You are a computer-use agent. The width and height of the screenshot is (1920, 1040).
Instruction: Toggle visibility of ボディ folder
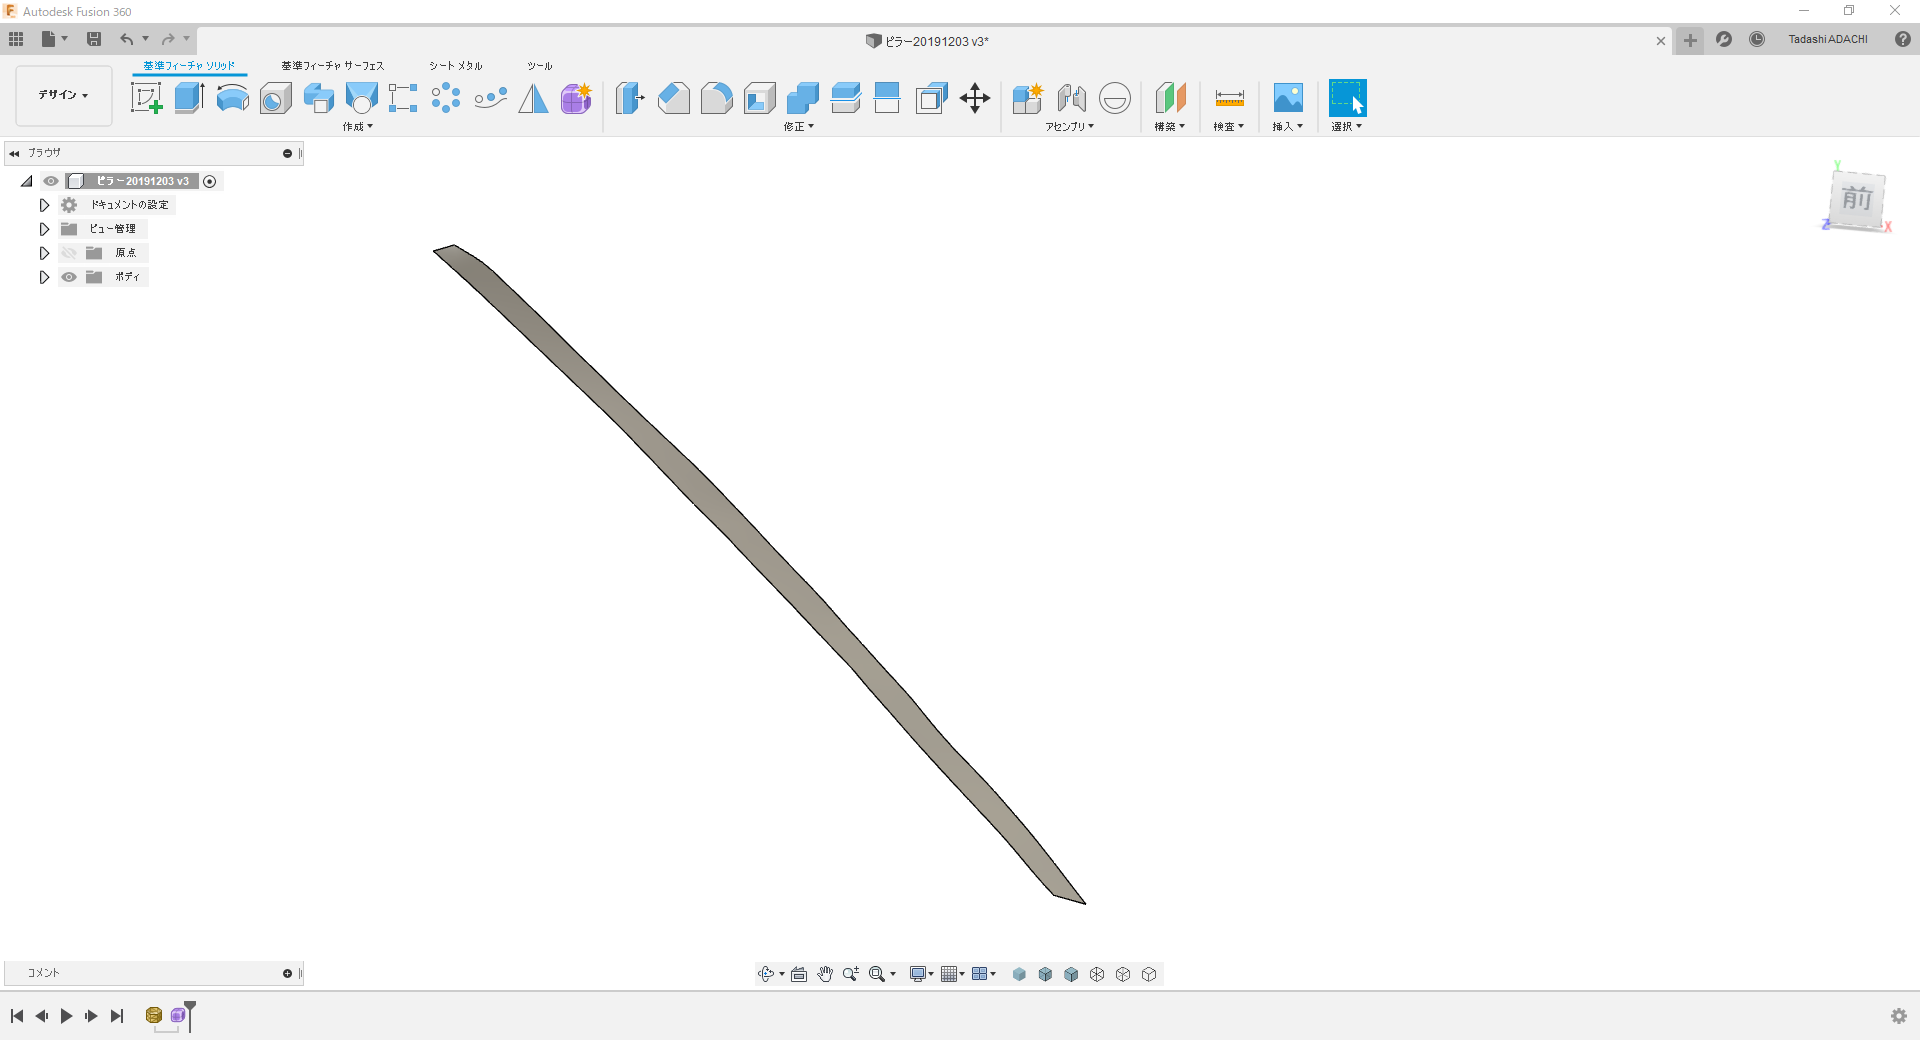(x=69, y=277)
